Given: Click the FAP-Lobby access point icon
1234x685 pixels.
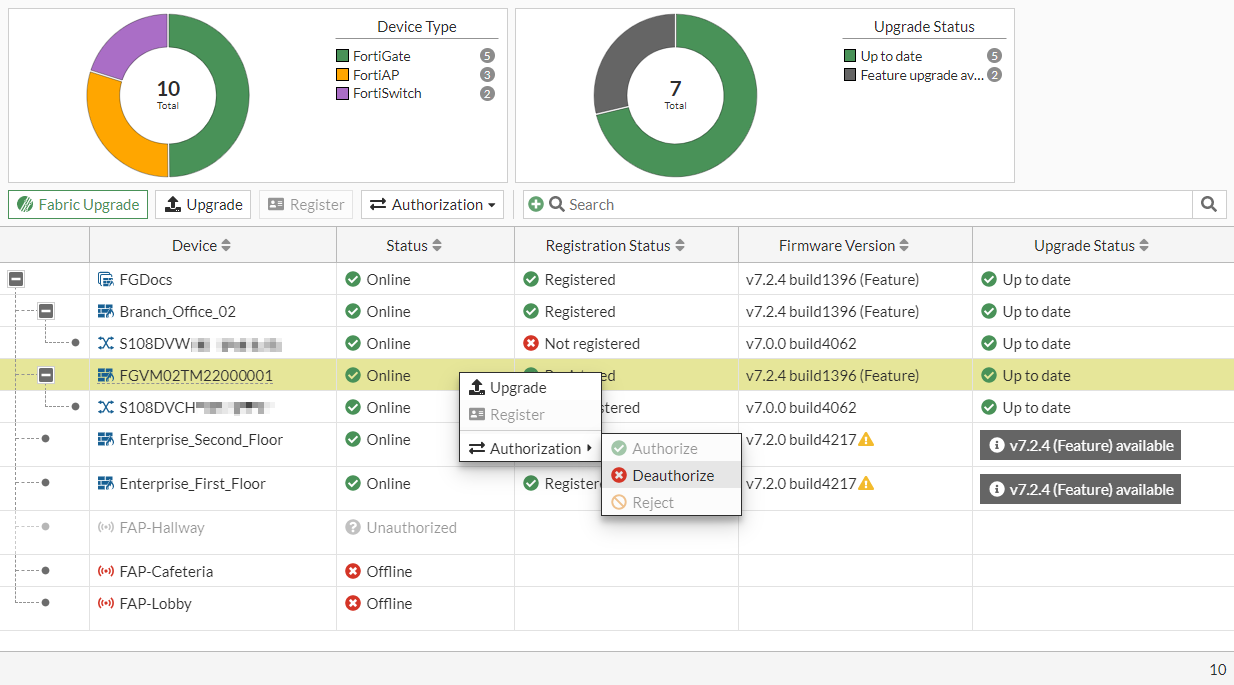Looking at the screenshot, I should [105, 603].
